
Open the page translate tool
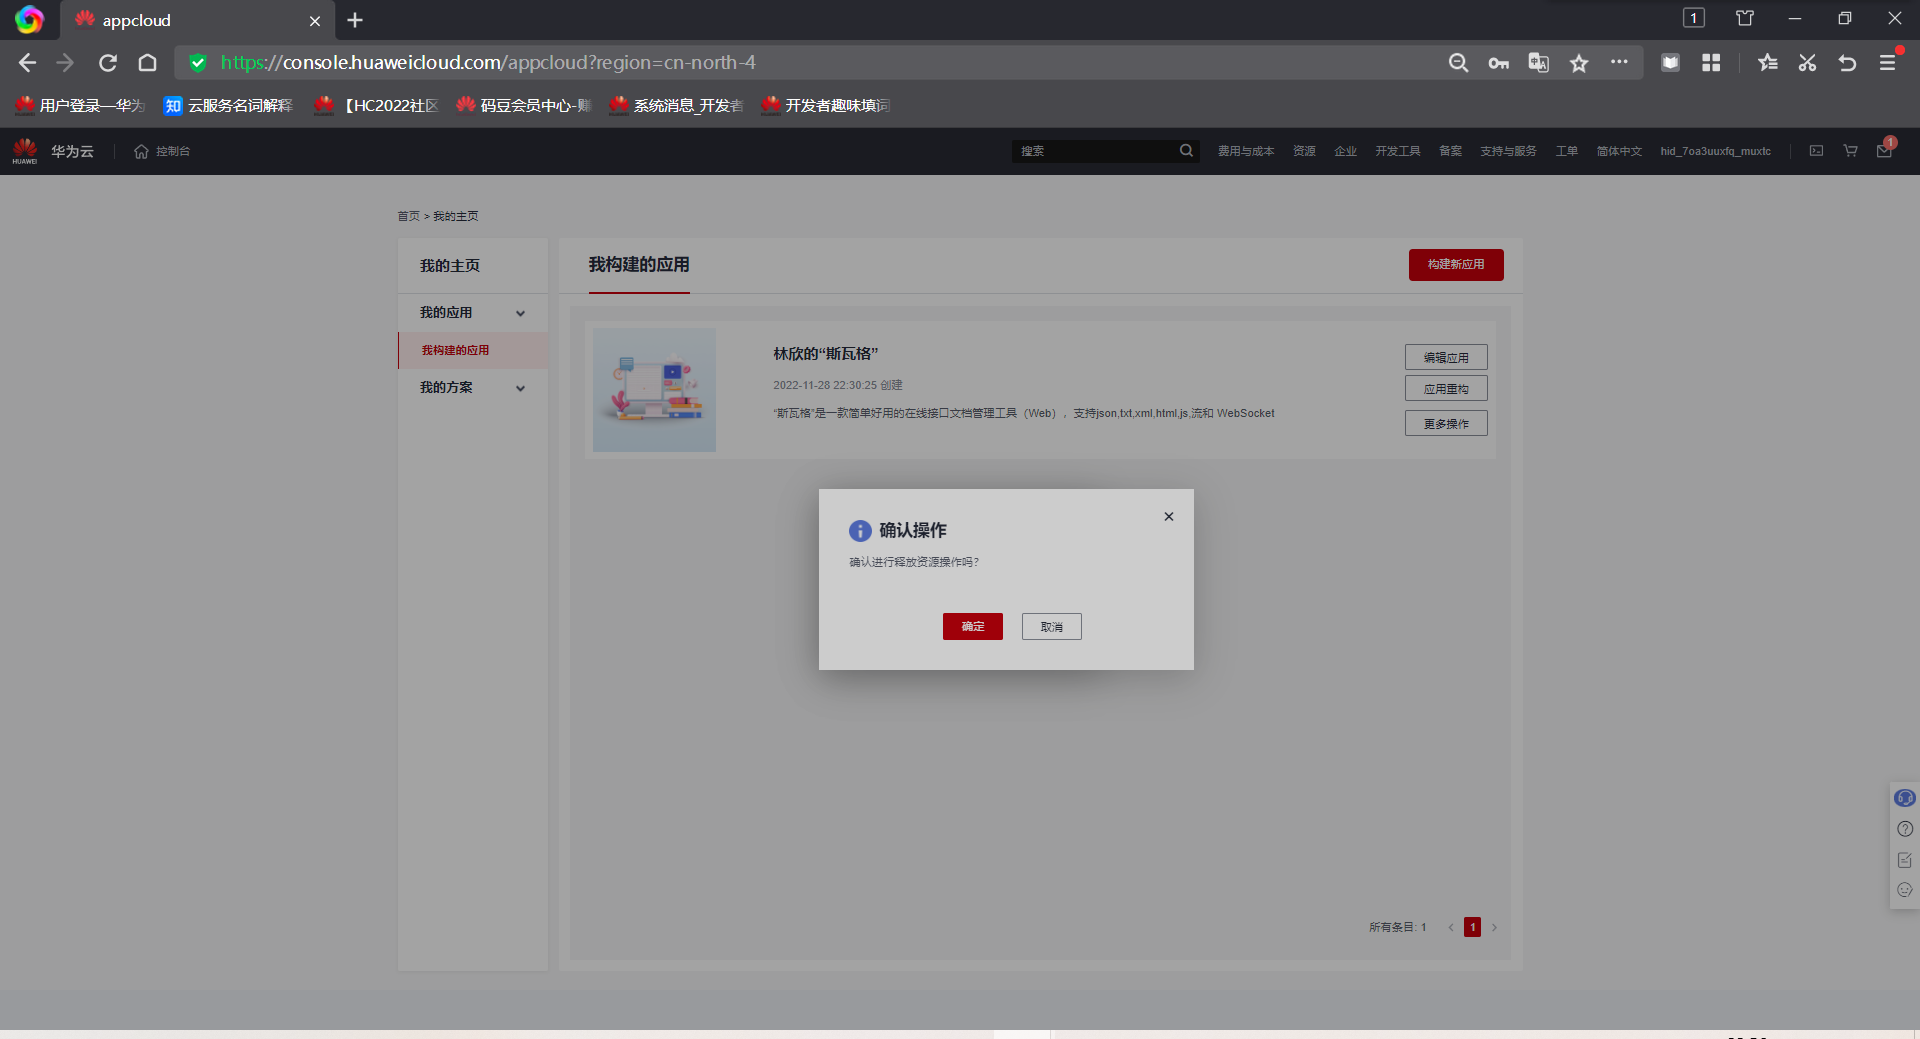[x=1538, y=63]
